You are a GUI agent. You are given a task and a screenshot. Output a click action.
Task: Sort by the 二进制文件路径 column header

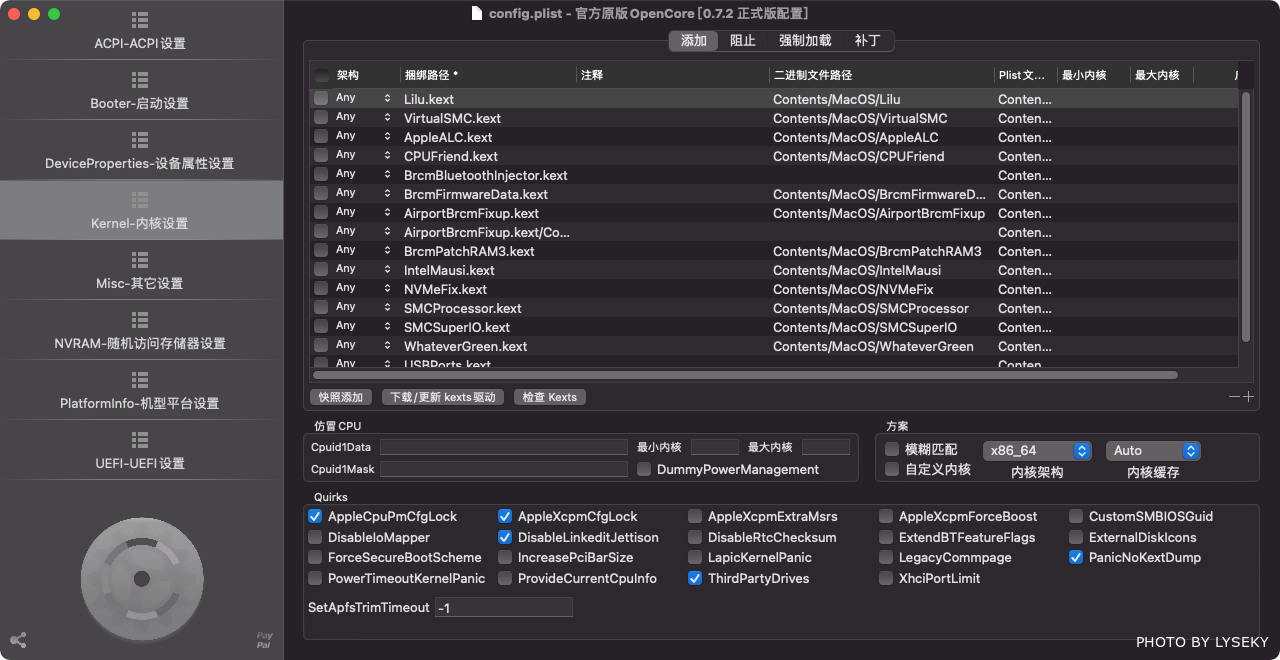[x=882, y=75]
